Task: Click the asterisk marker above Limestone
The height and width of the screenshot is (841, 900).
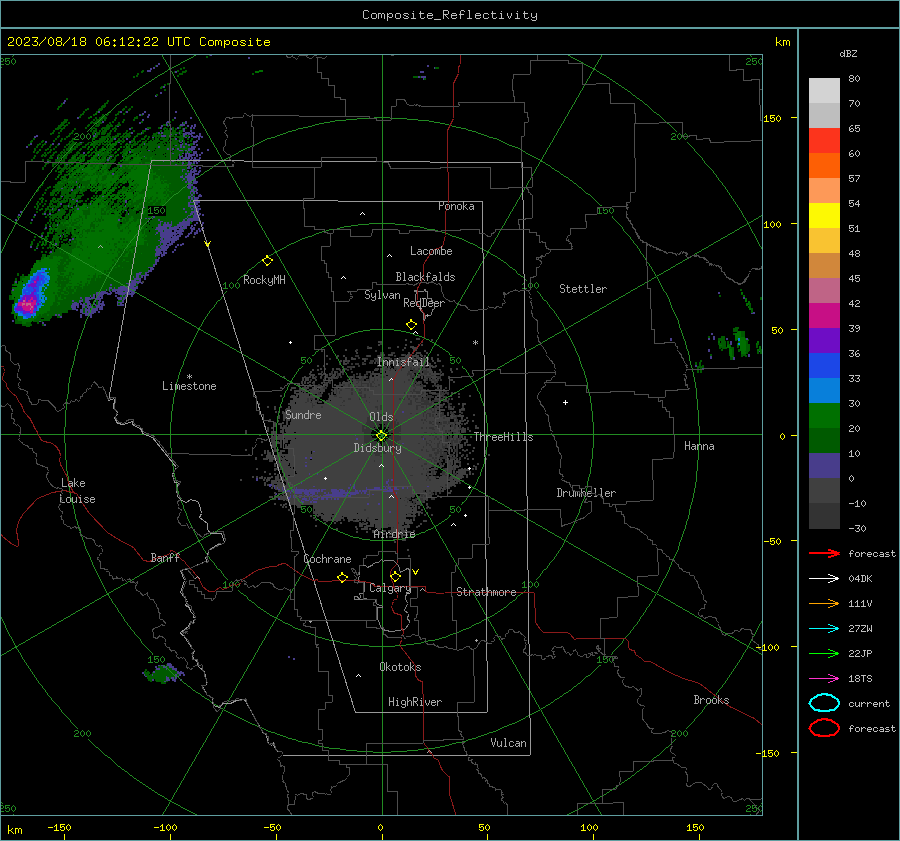Action: coord(189,377)
